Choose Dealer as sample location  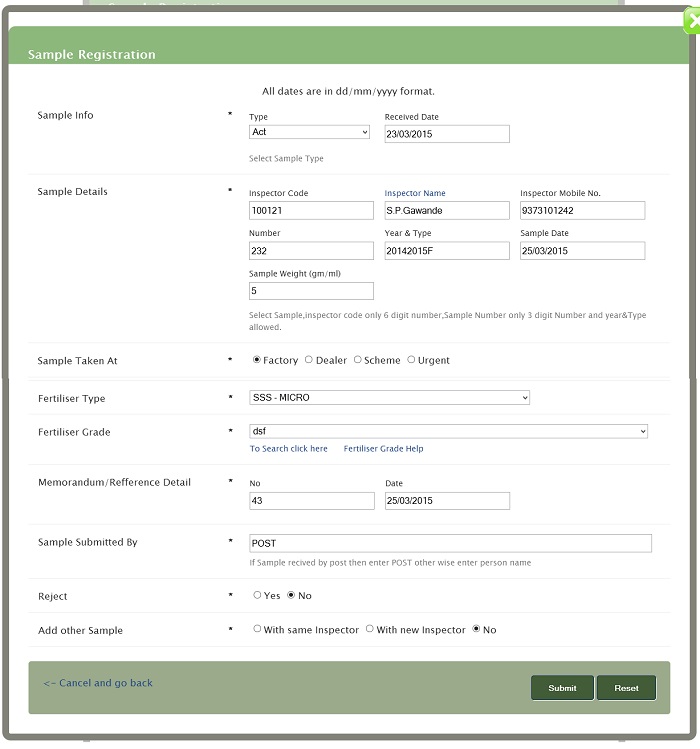coord(309,360)
